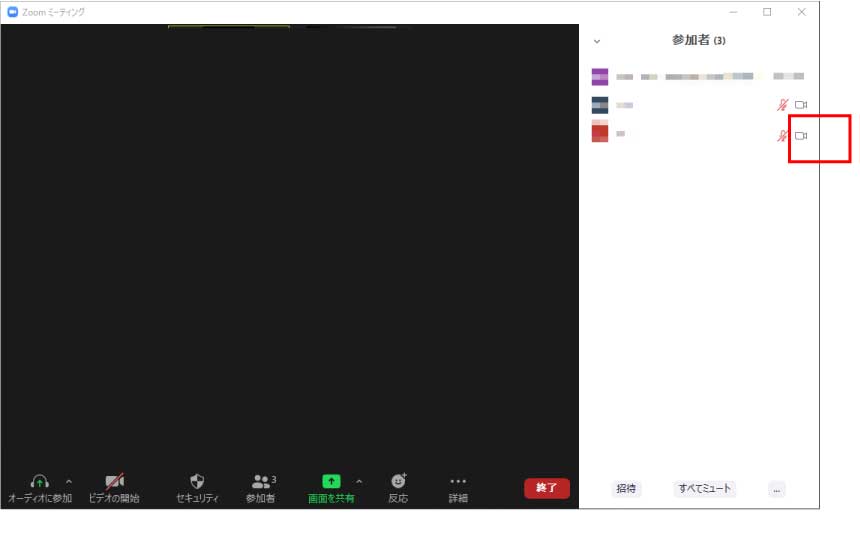Start video with the crossed-out camera icon
Viewport: 860px width, 551px height.
point(114,482)
